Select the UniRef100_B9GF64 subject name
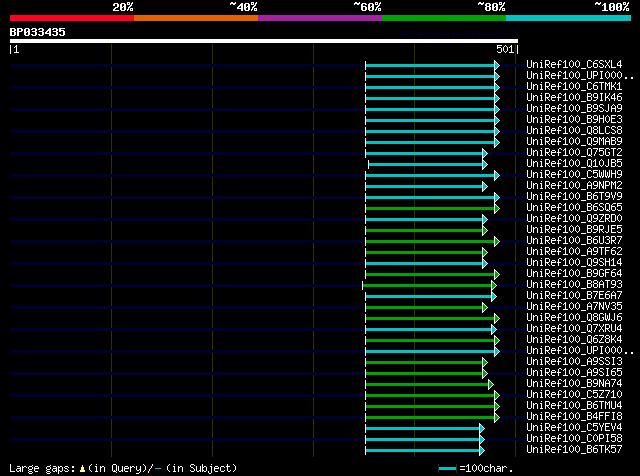This screenshot has width=640, height=476. click(574, 274)
